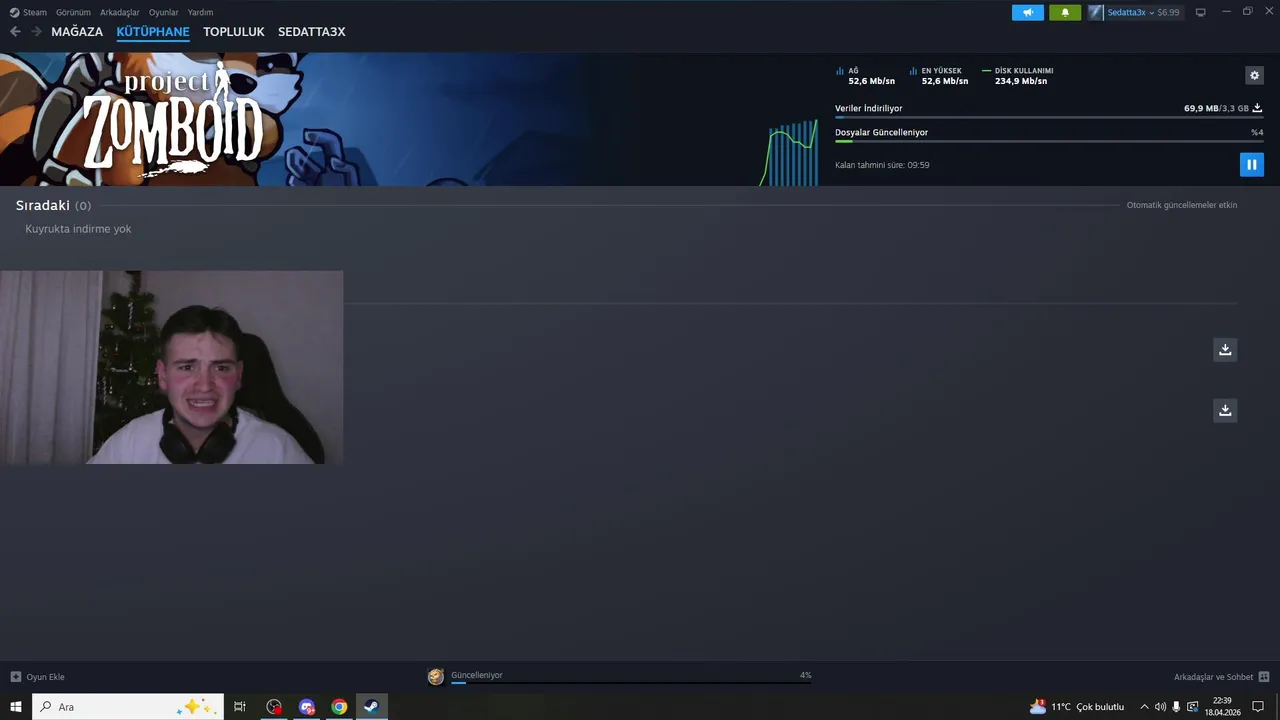Open the green notifications bell
Viewport: 1280px width, 720px height.
pyautogui.click(x=1065, y=12)
